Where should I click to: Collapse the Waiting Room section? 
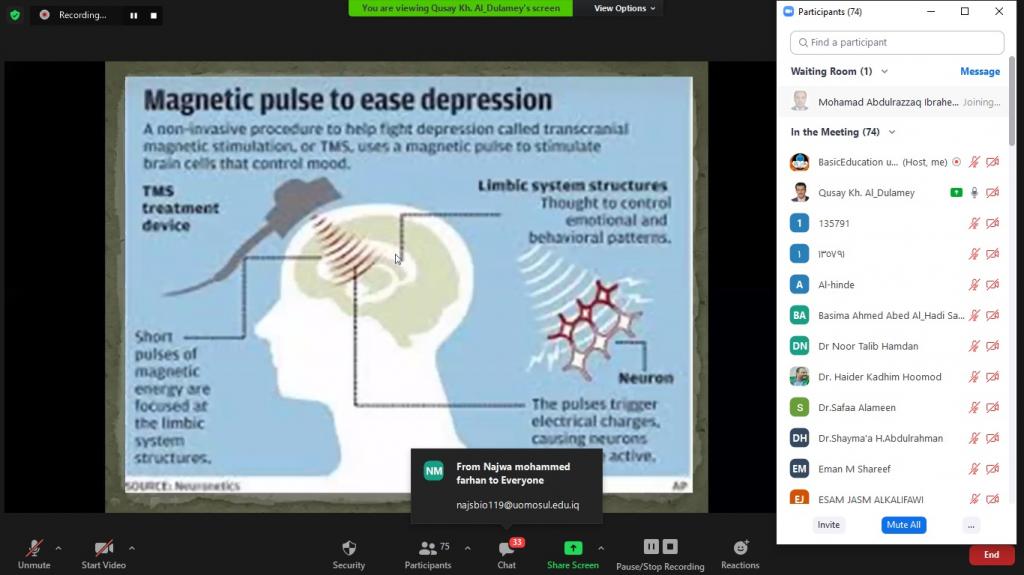click(884, 72)
